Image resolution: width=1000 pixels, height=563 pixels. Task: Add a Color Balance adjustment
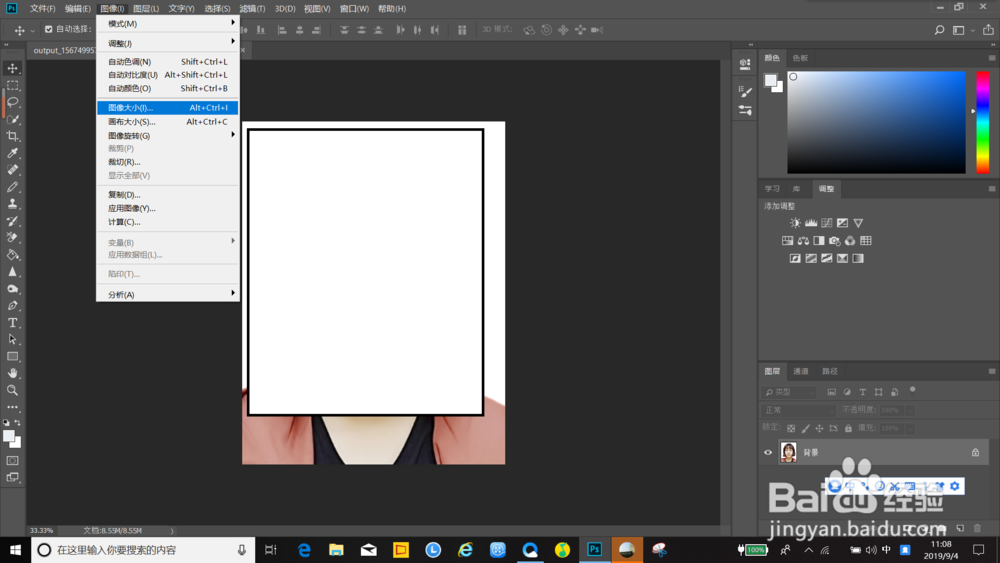pyautogui.click(x=803, y=241)
